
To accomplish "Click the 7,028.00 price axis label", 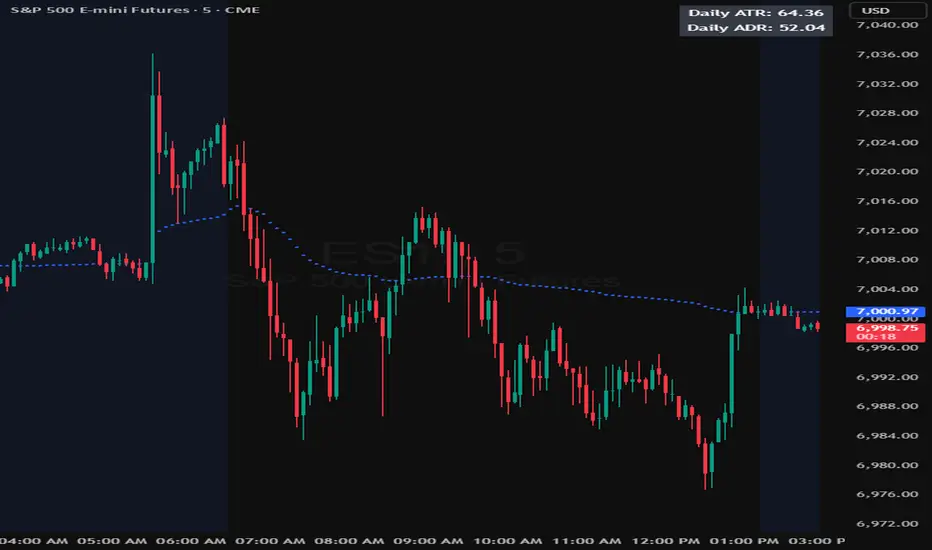I will coord(887,112).
